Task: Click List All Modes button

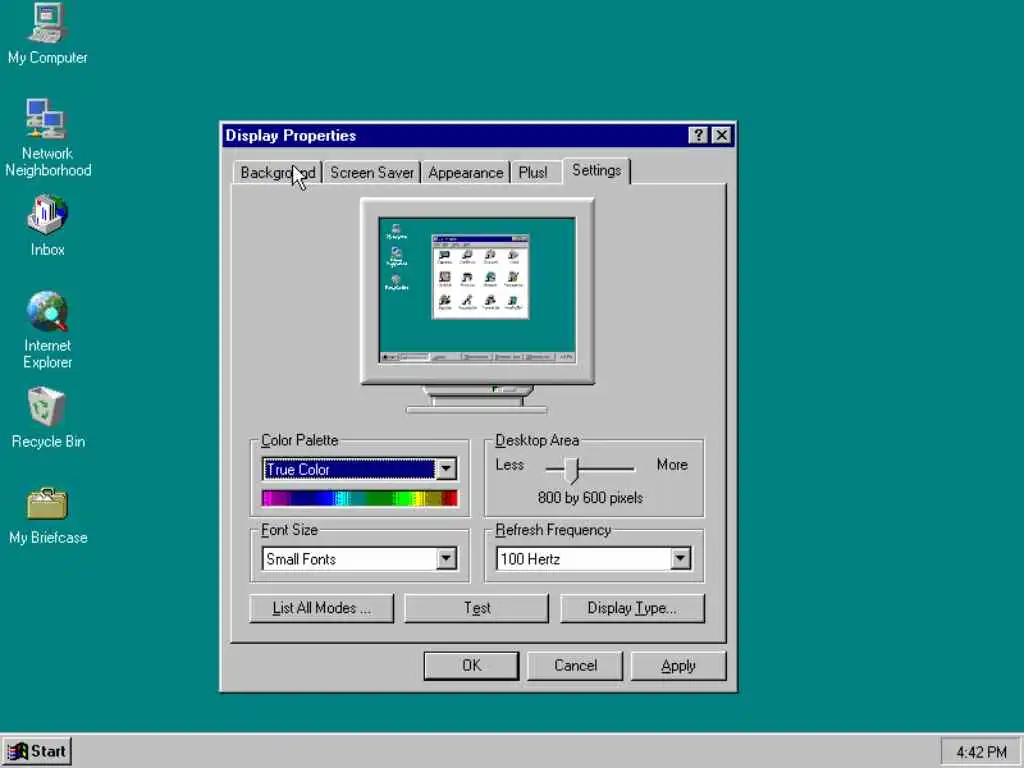Action: 321,608
